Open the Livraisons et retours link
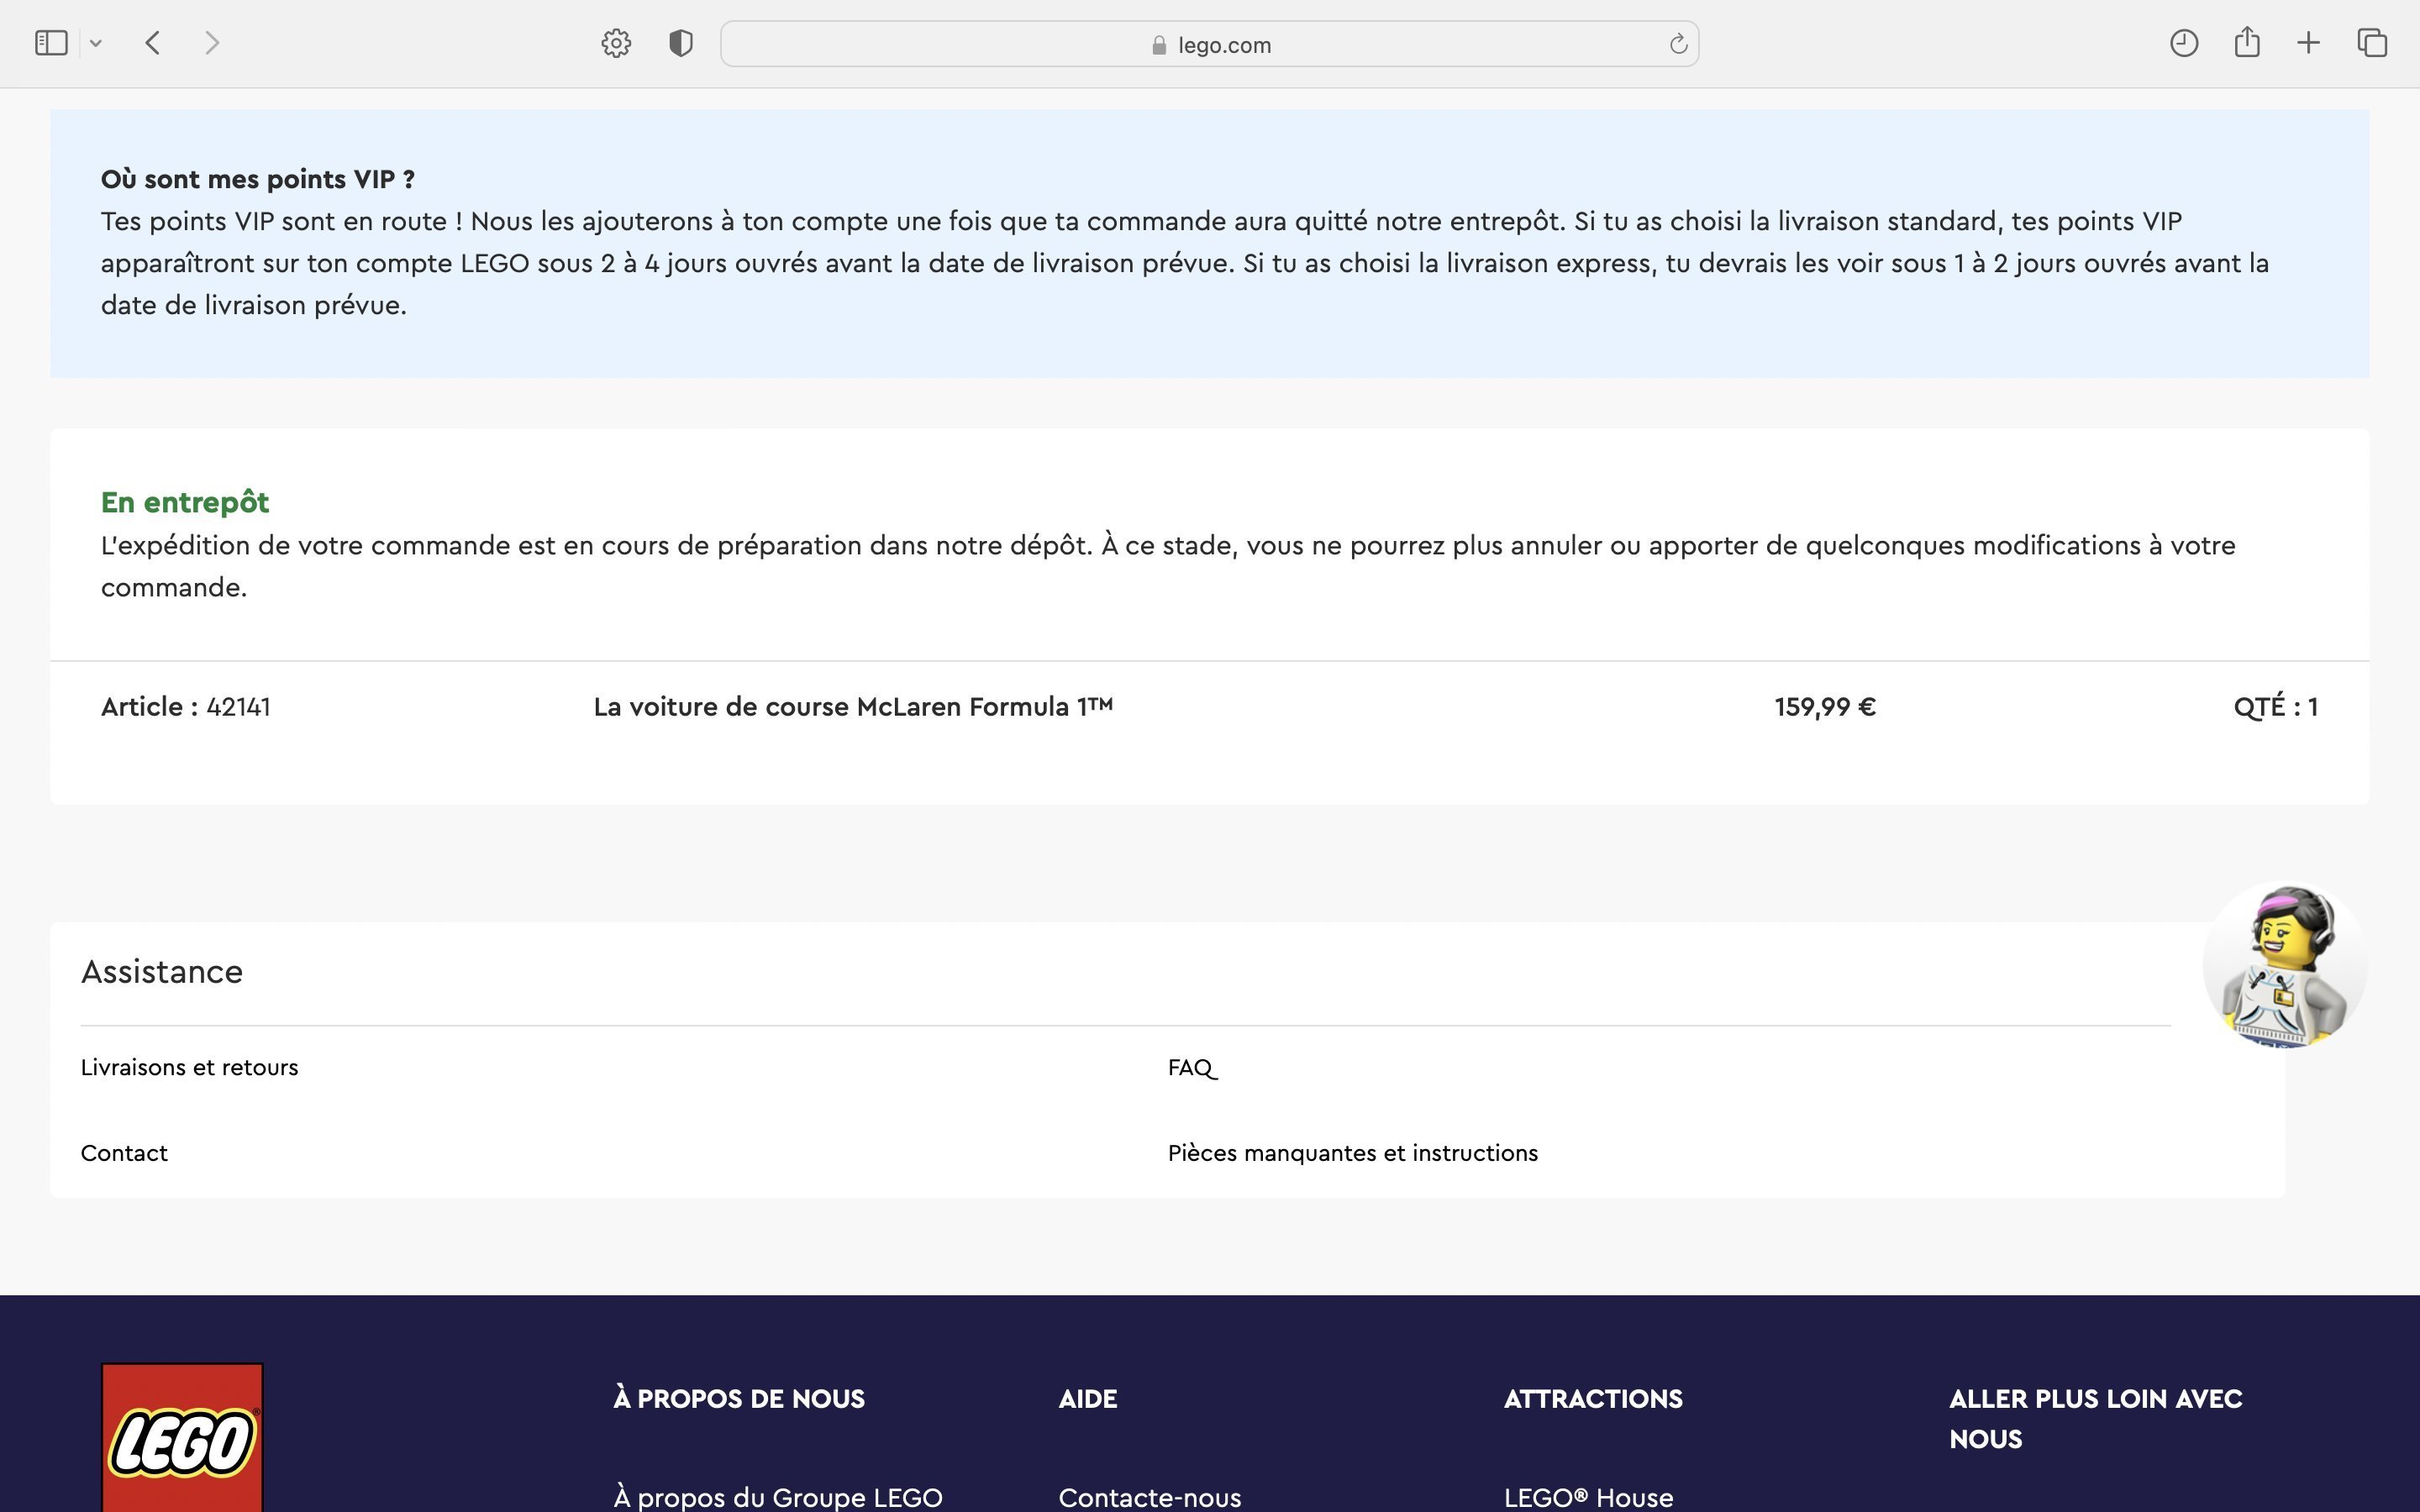The width and height of the screenshot is (2420, 1512). [x=189, y=1067]
